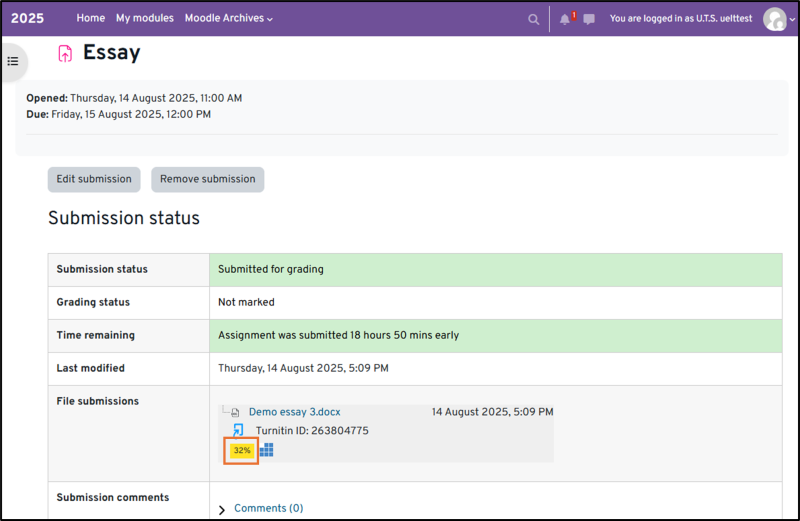
Task: Click the 2025 site logo text
Action: [27, 18]
